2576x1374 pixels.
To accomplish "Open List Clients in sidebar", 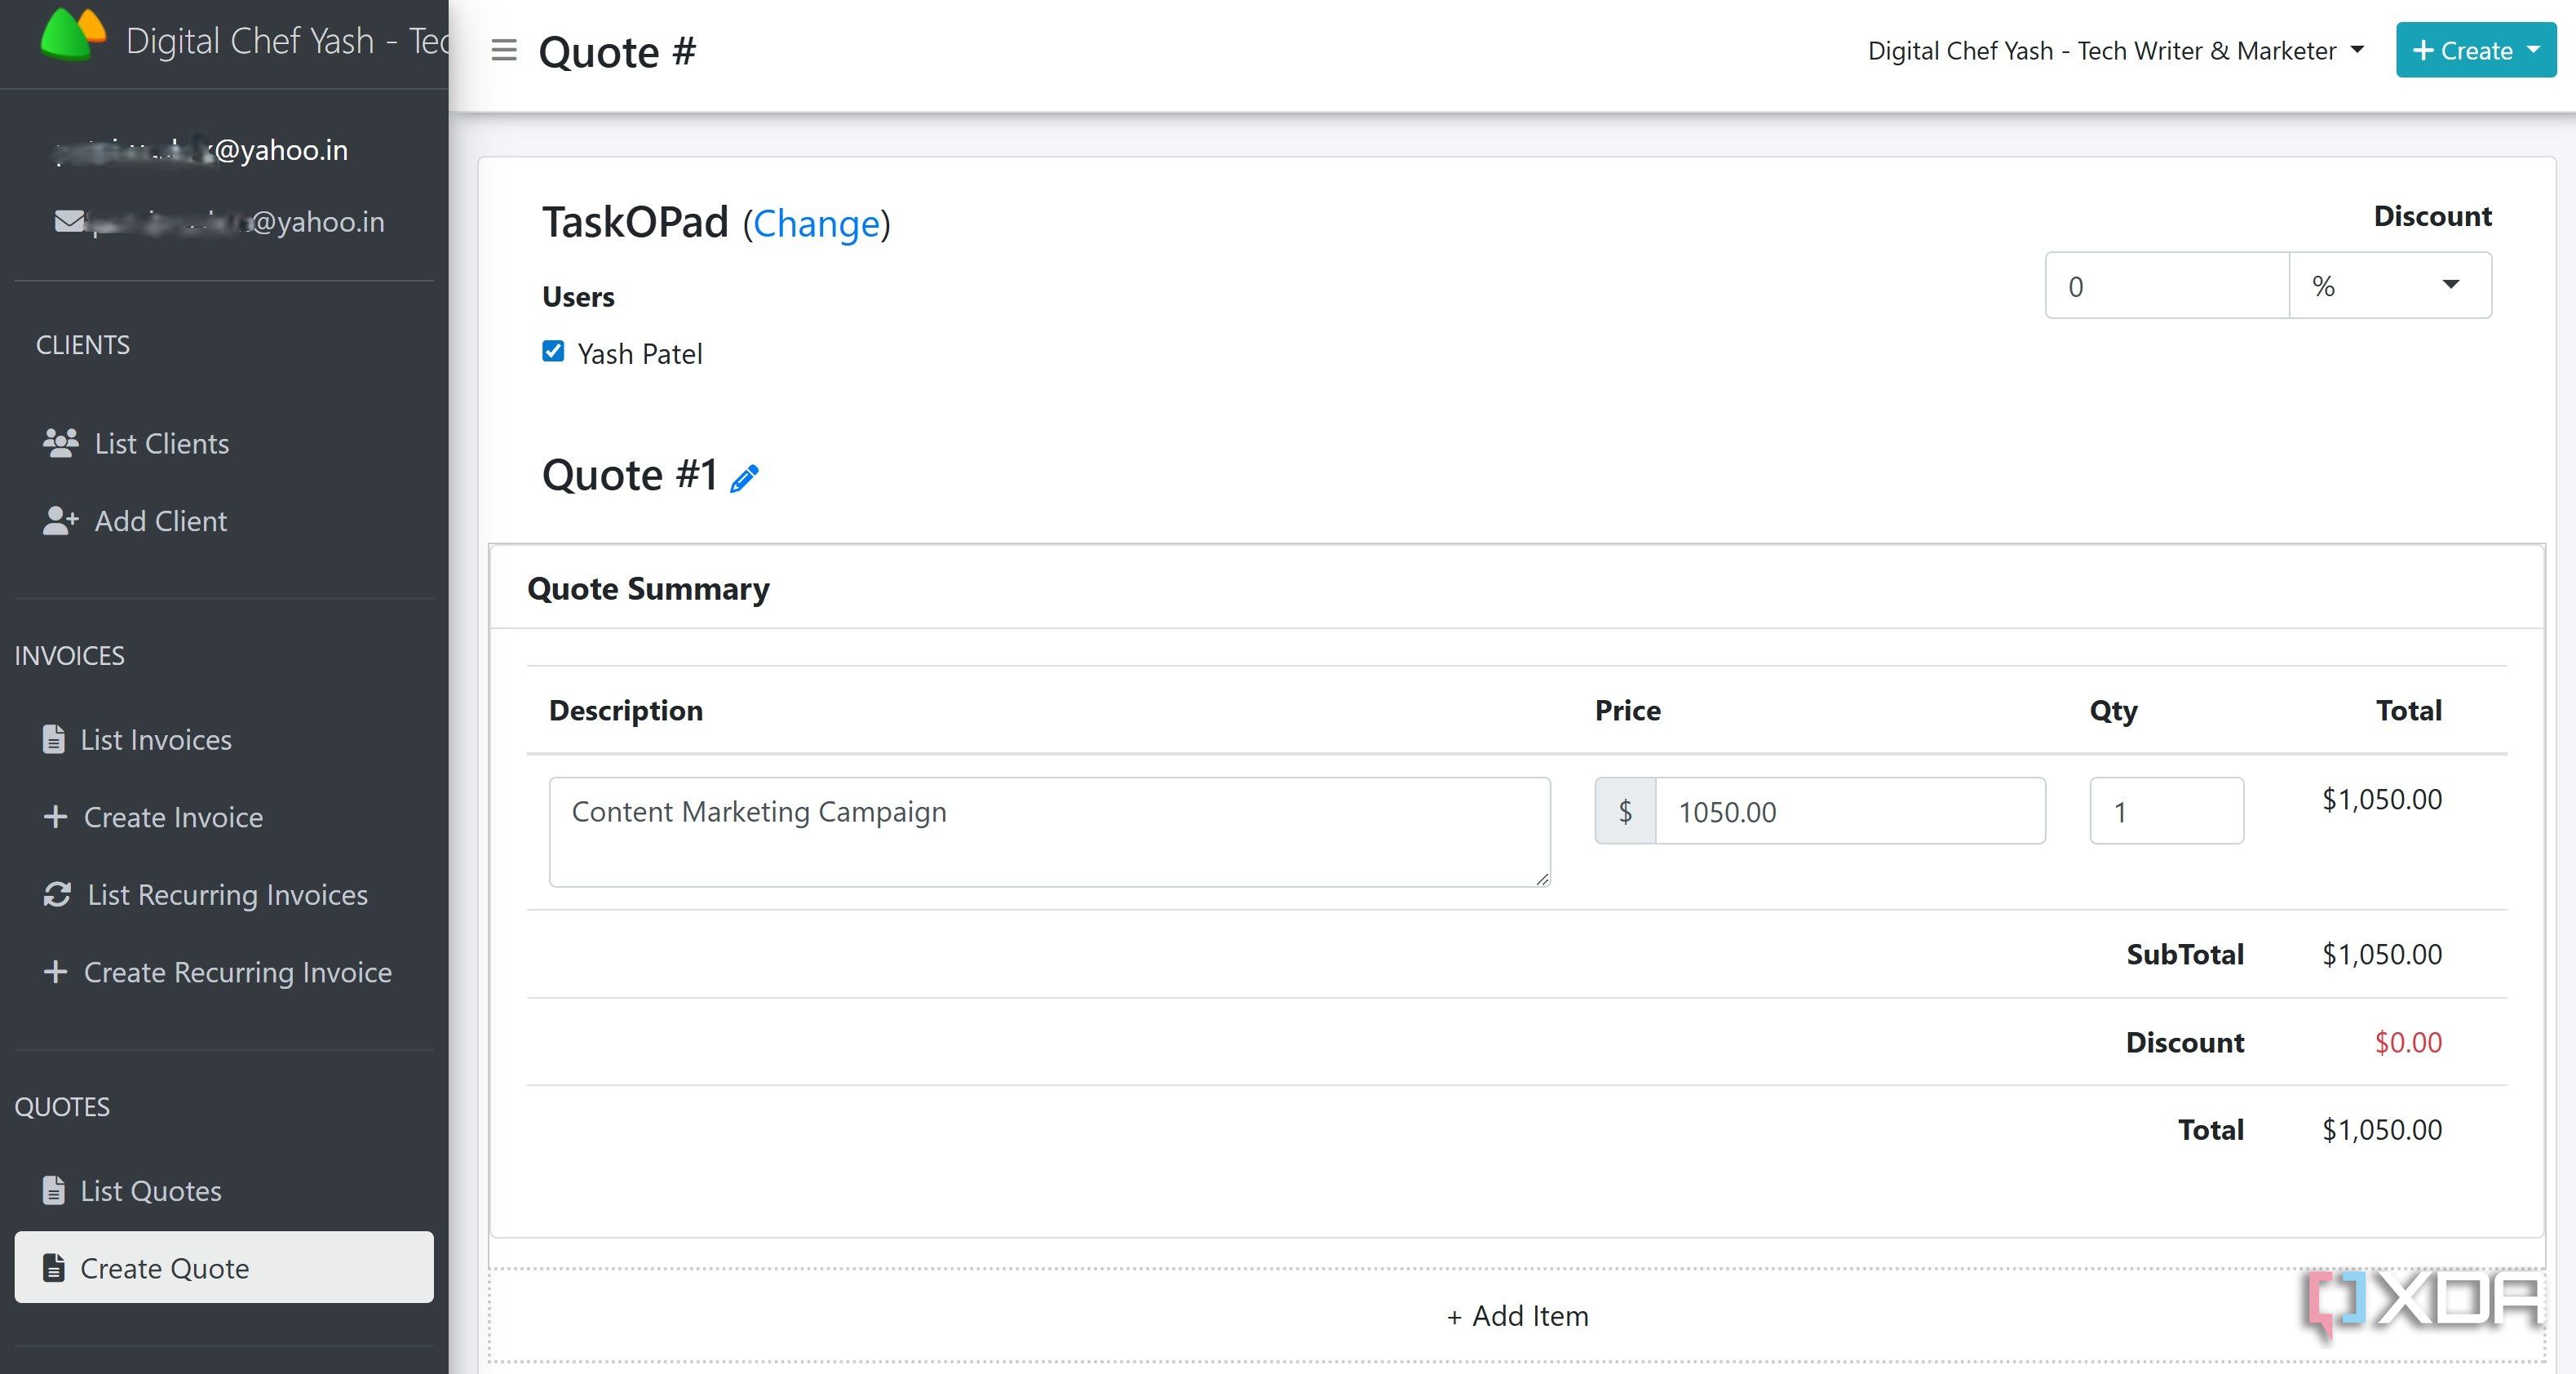I will click(x=224, y=443).
